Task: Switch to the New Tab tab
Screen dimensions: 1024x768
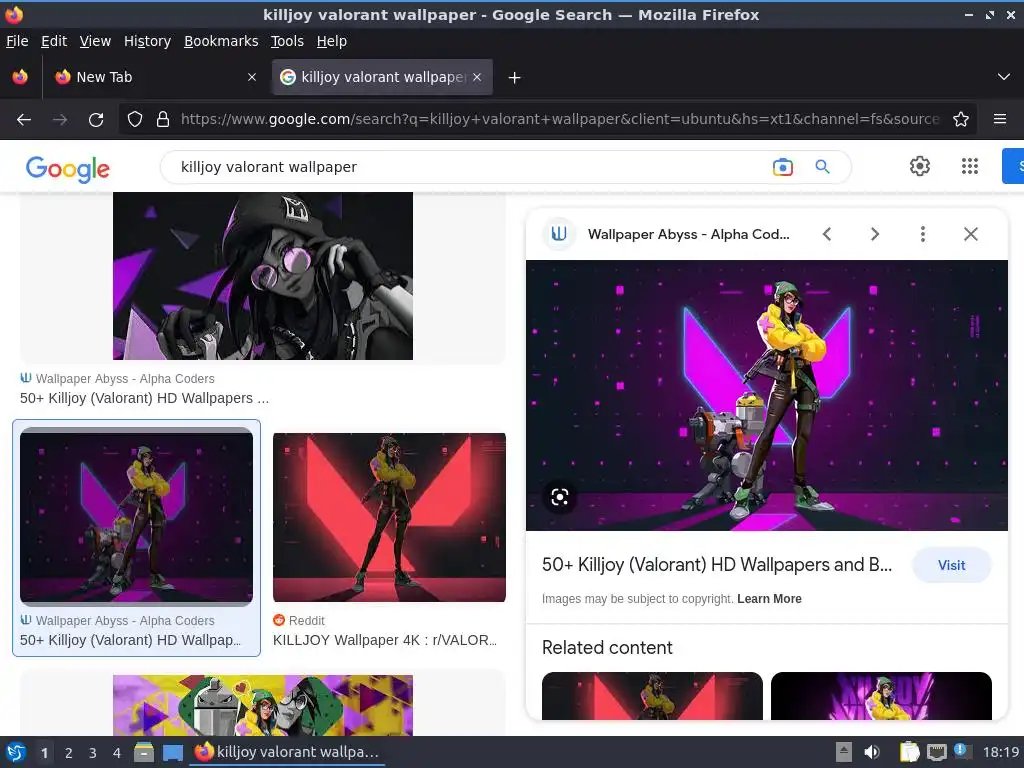Action: click(155, 77)
